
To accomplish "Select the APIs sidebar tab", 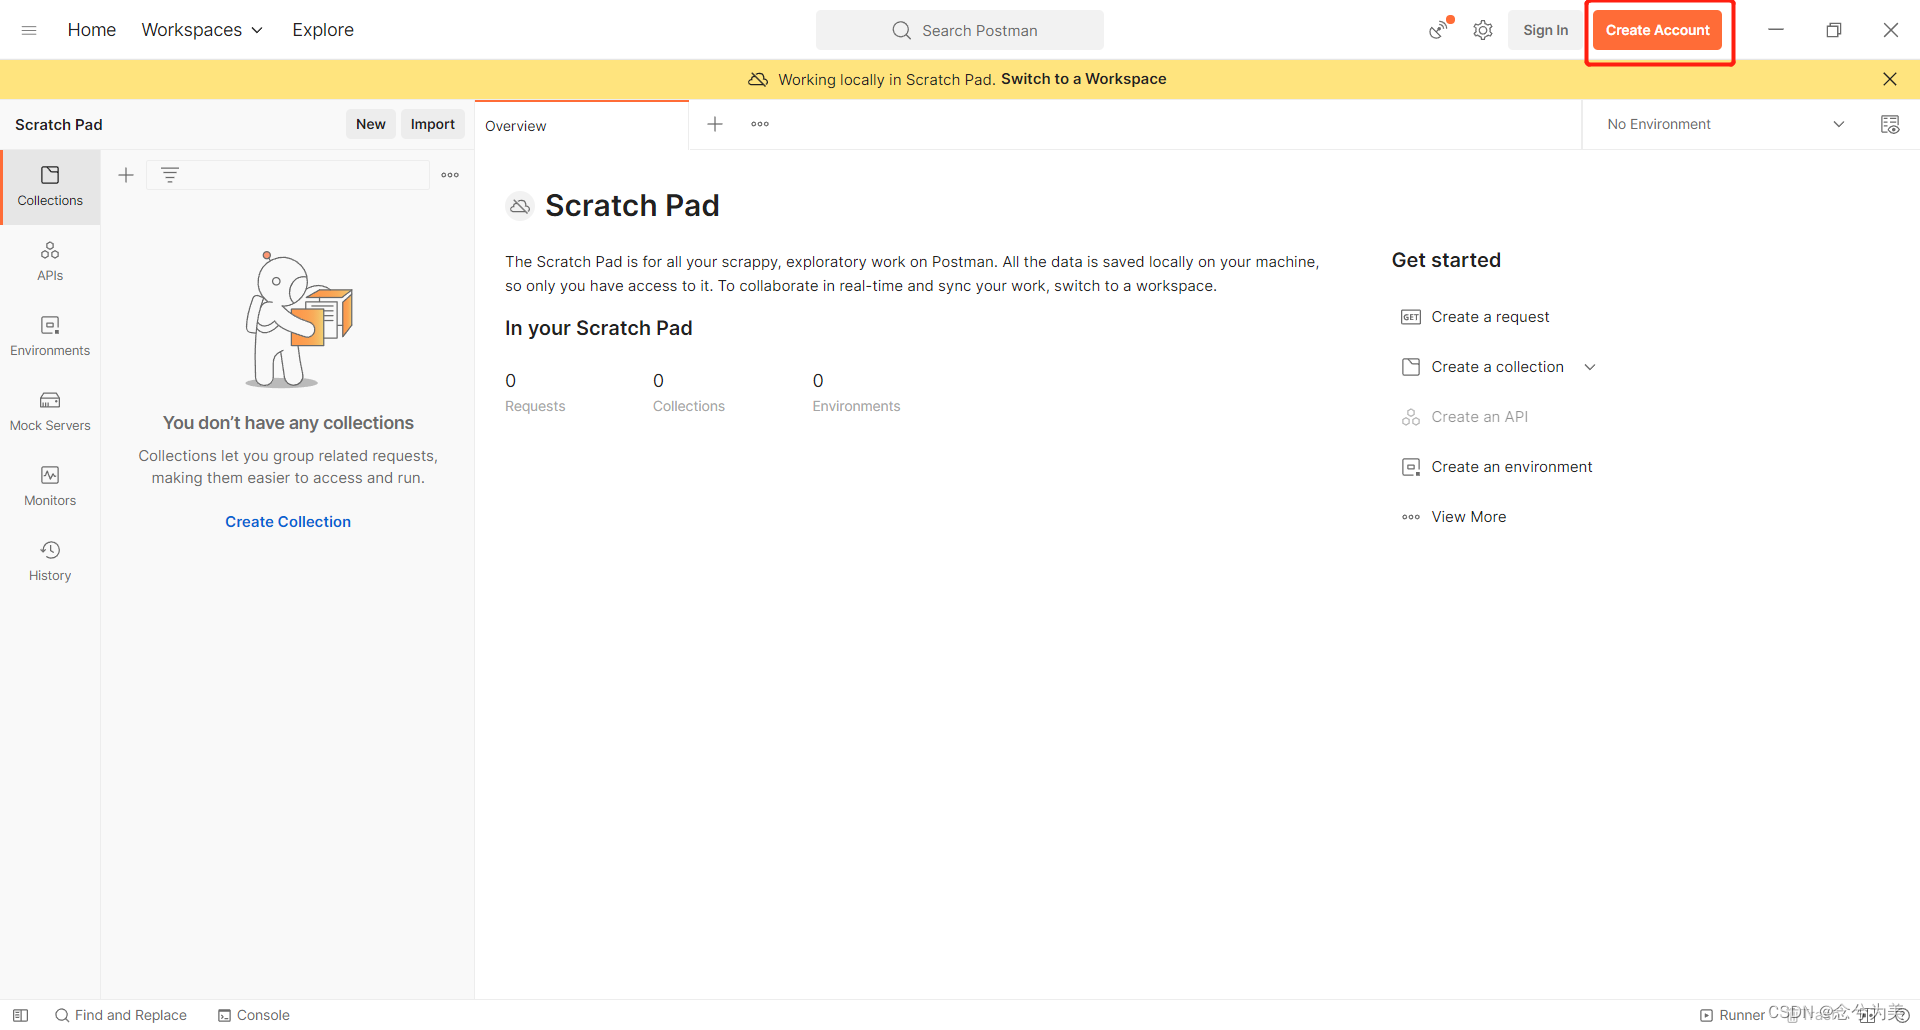I will pyautogui.click(x=50, y=262).
